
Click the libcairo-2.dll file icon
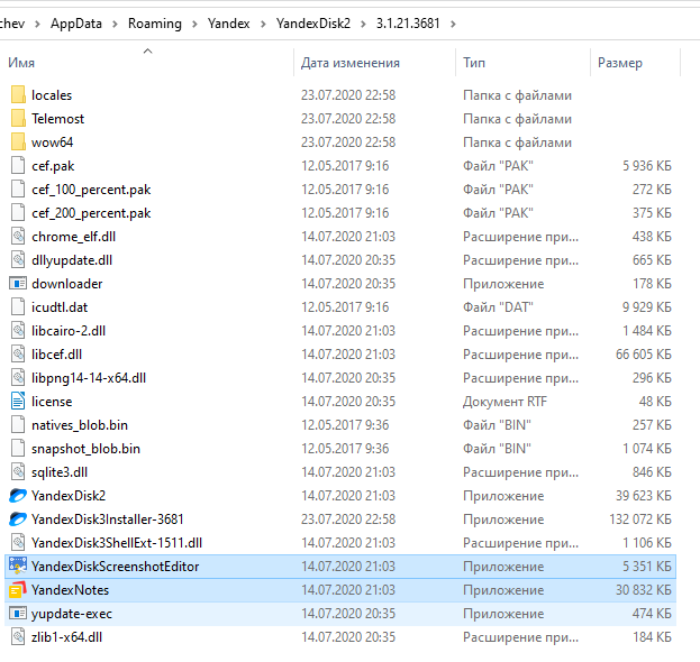18,331
